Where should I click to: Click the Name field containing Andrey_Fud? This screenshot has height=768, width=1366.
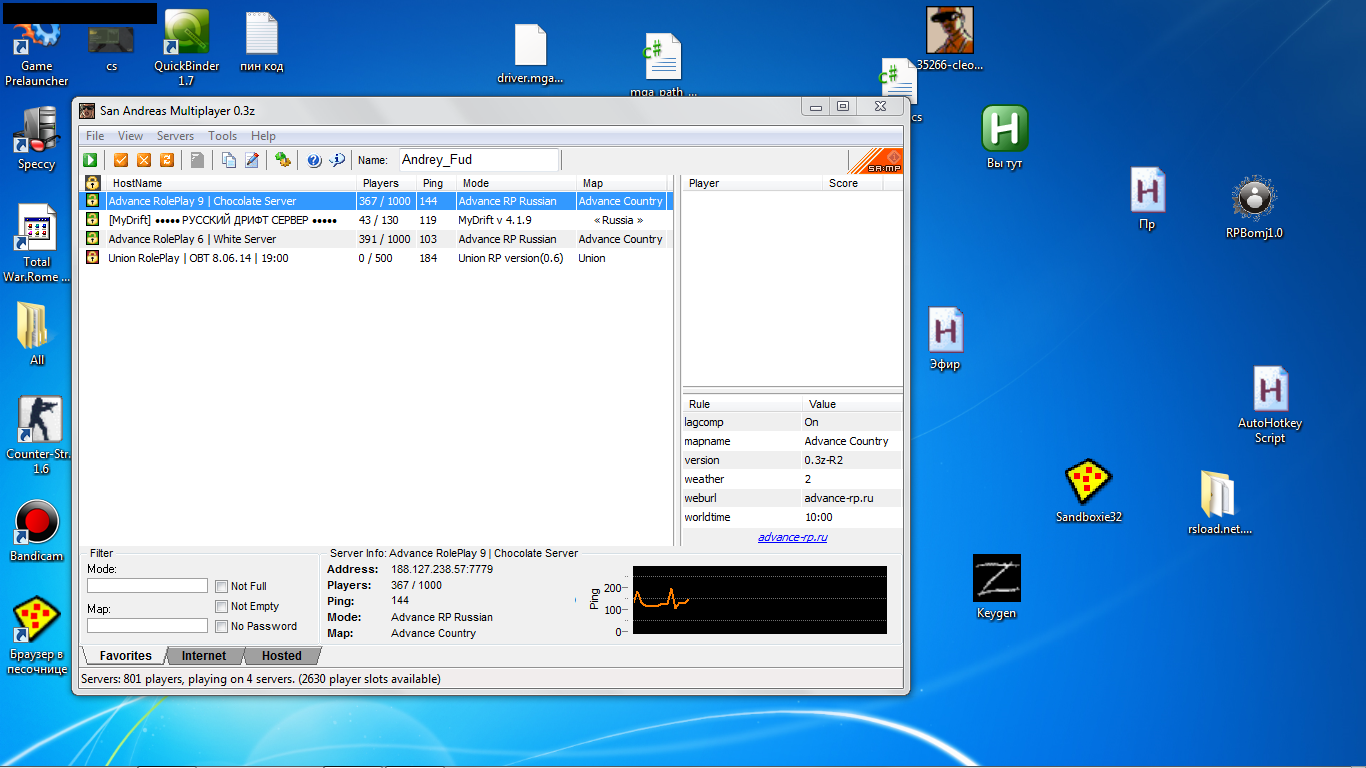478,160
